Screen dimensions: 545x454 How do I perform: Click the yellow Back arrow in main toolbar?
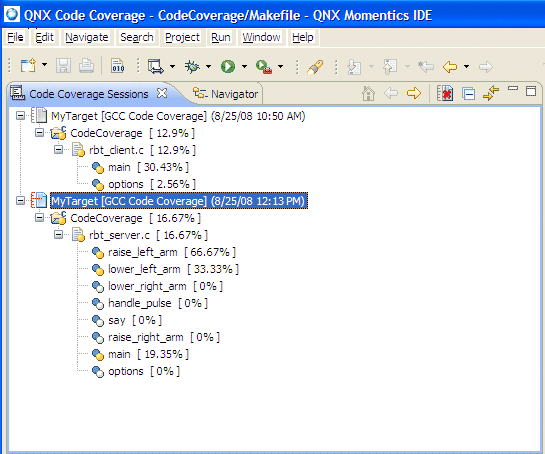450,66
